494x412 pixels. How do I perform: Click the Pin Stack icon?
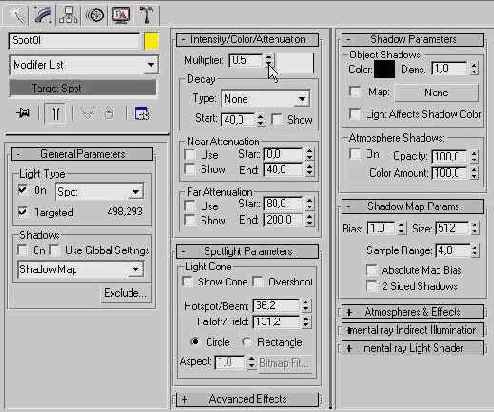point(23,114)
